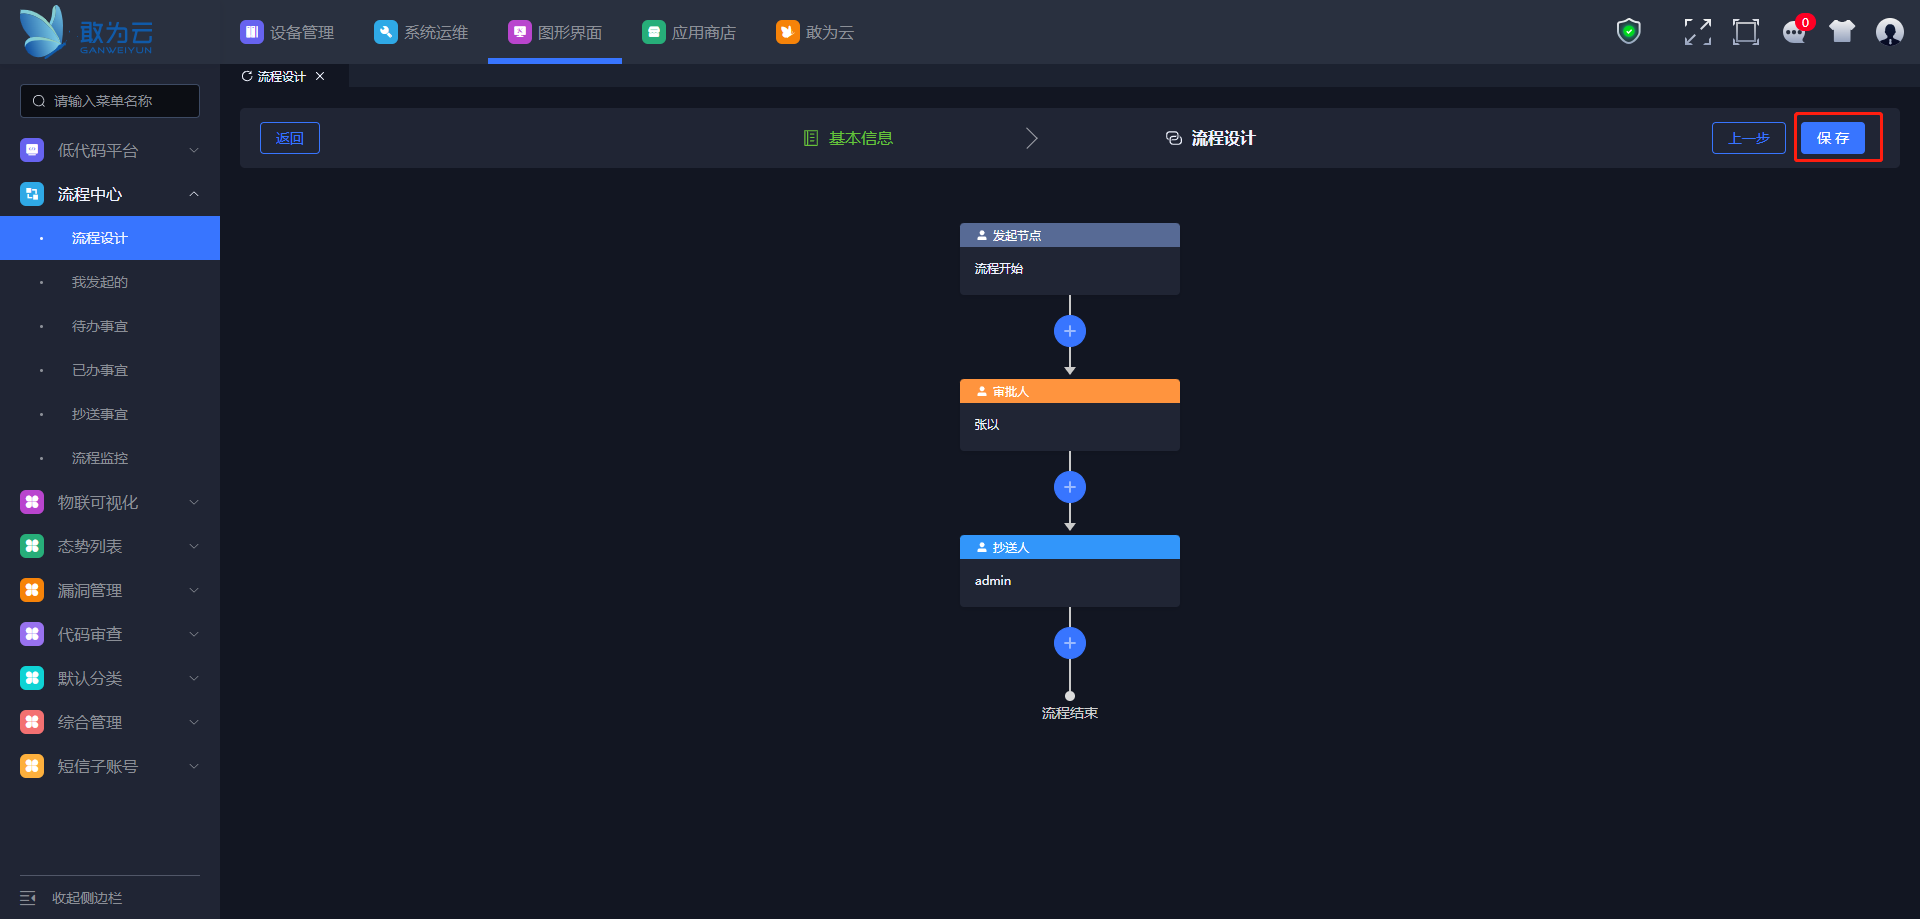Focus the menu name search field

110,101
